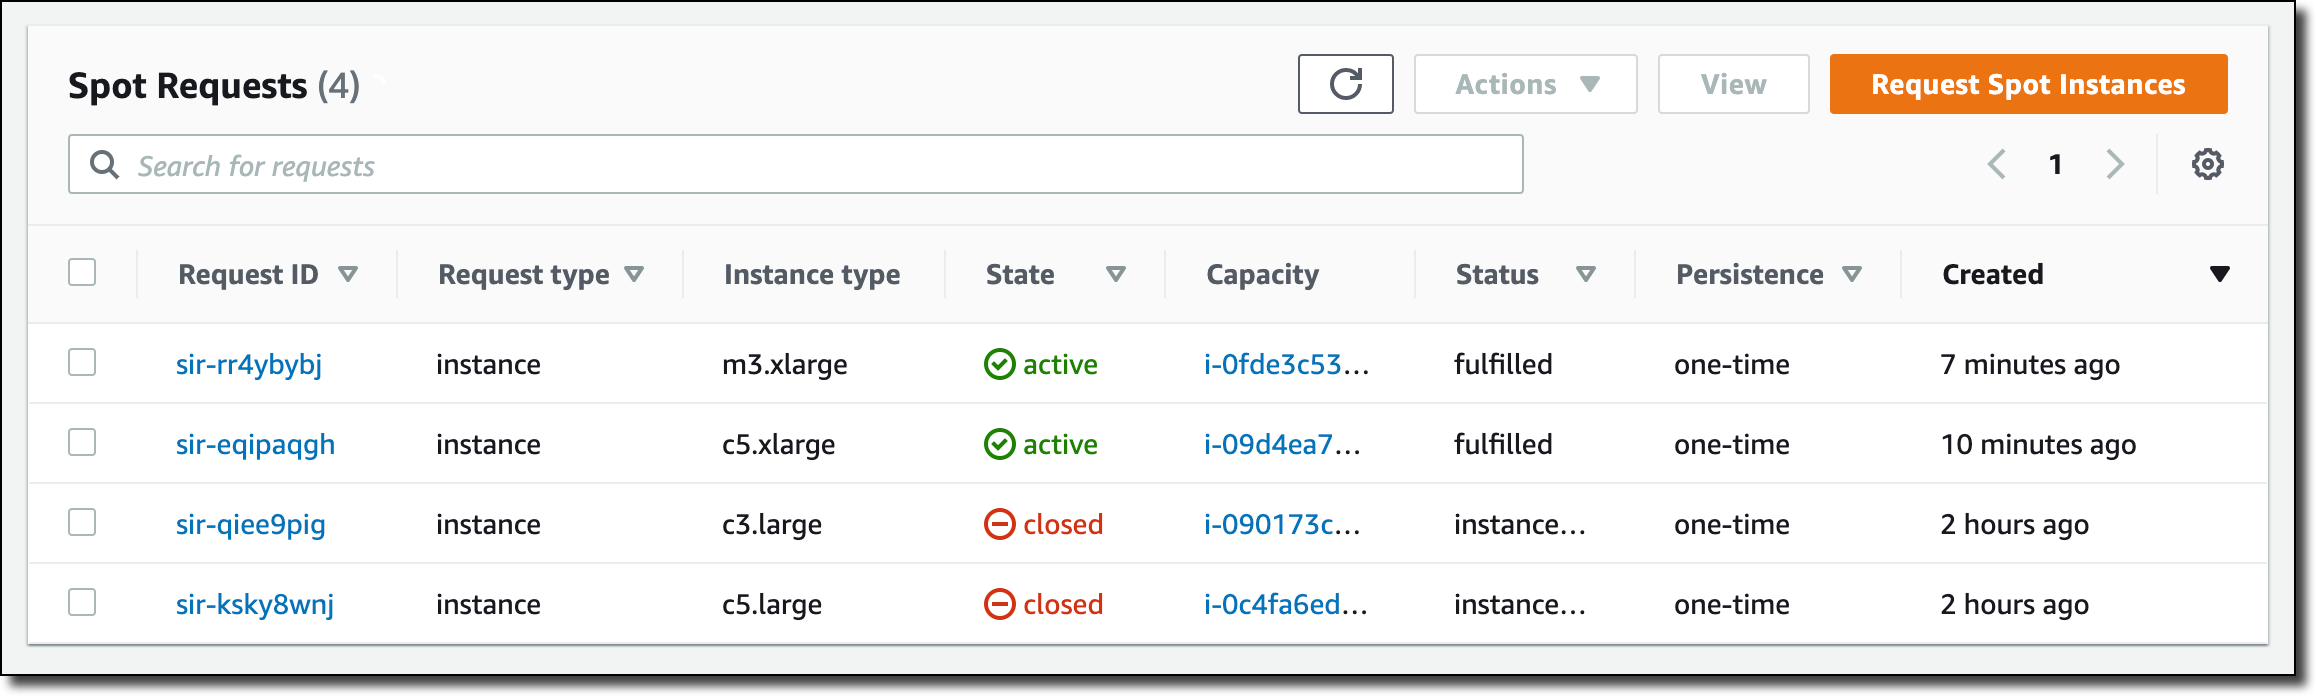Screen dimensions: 2316x696
Task: Click the refresh icon button
Action: [x=1345, y=84]
